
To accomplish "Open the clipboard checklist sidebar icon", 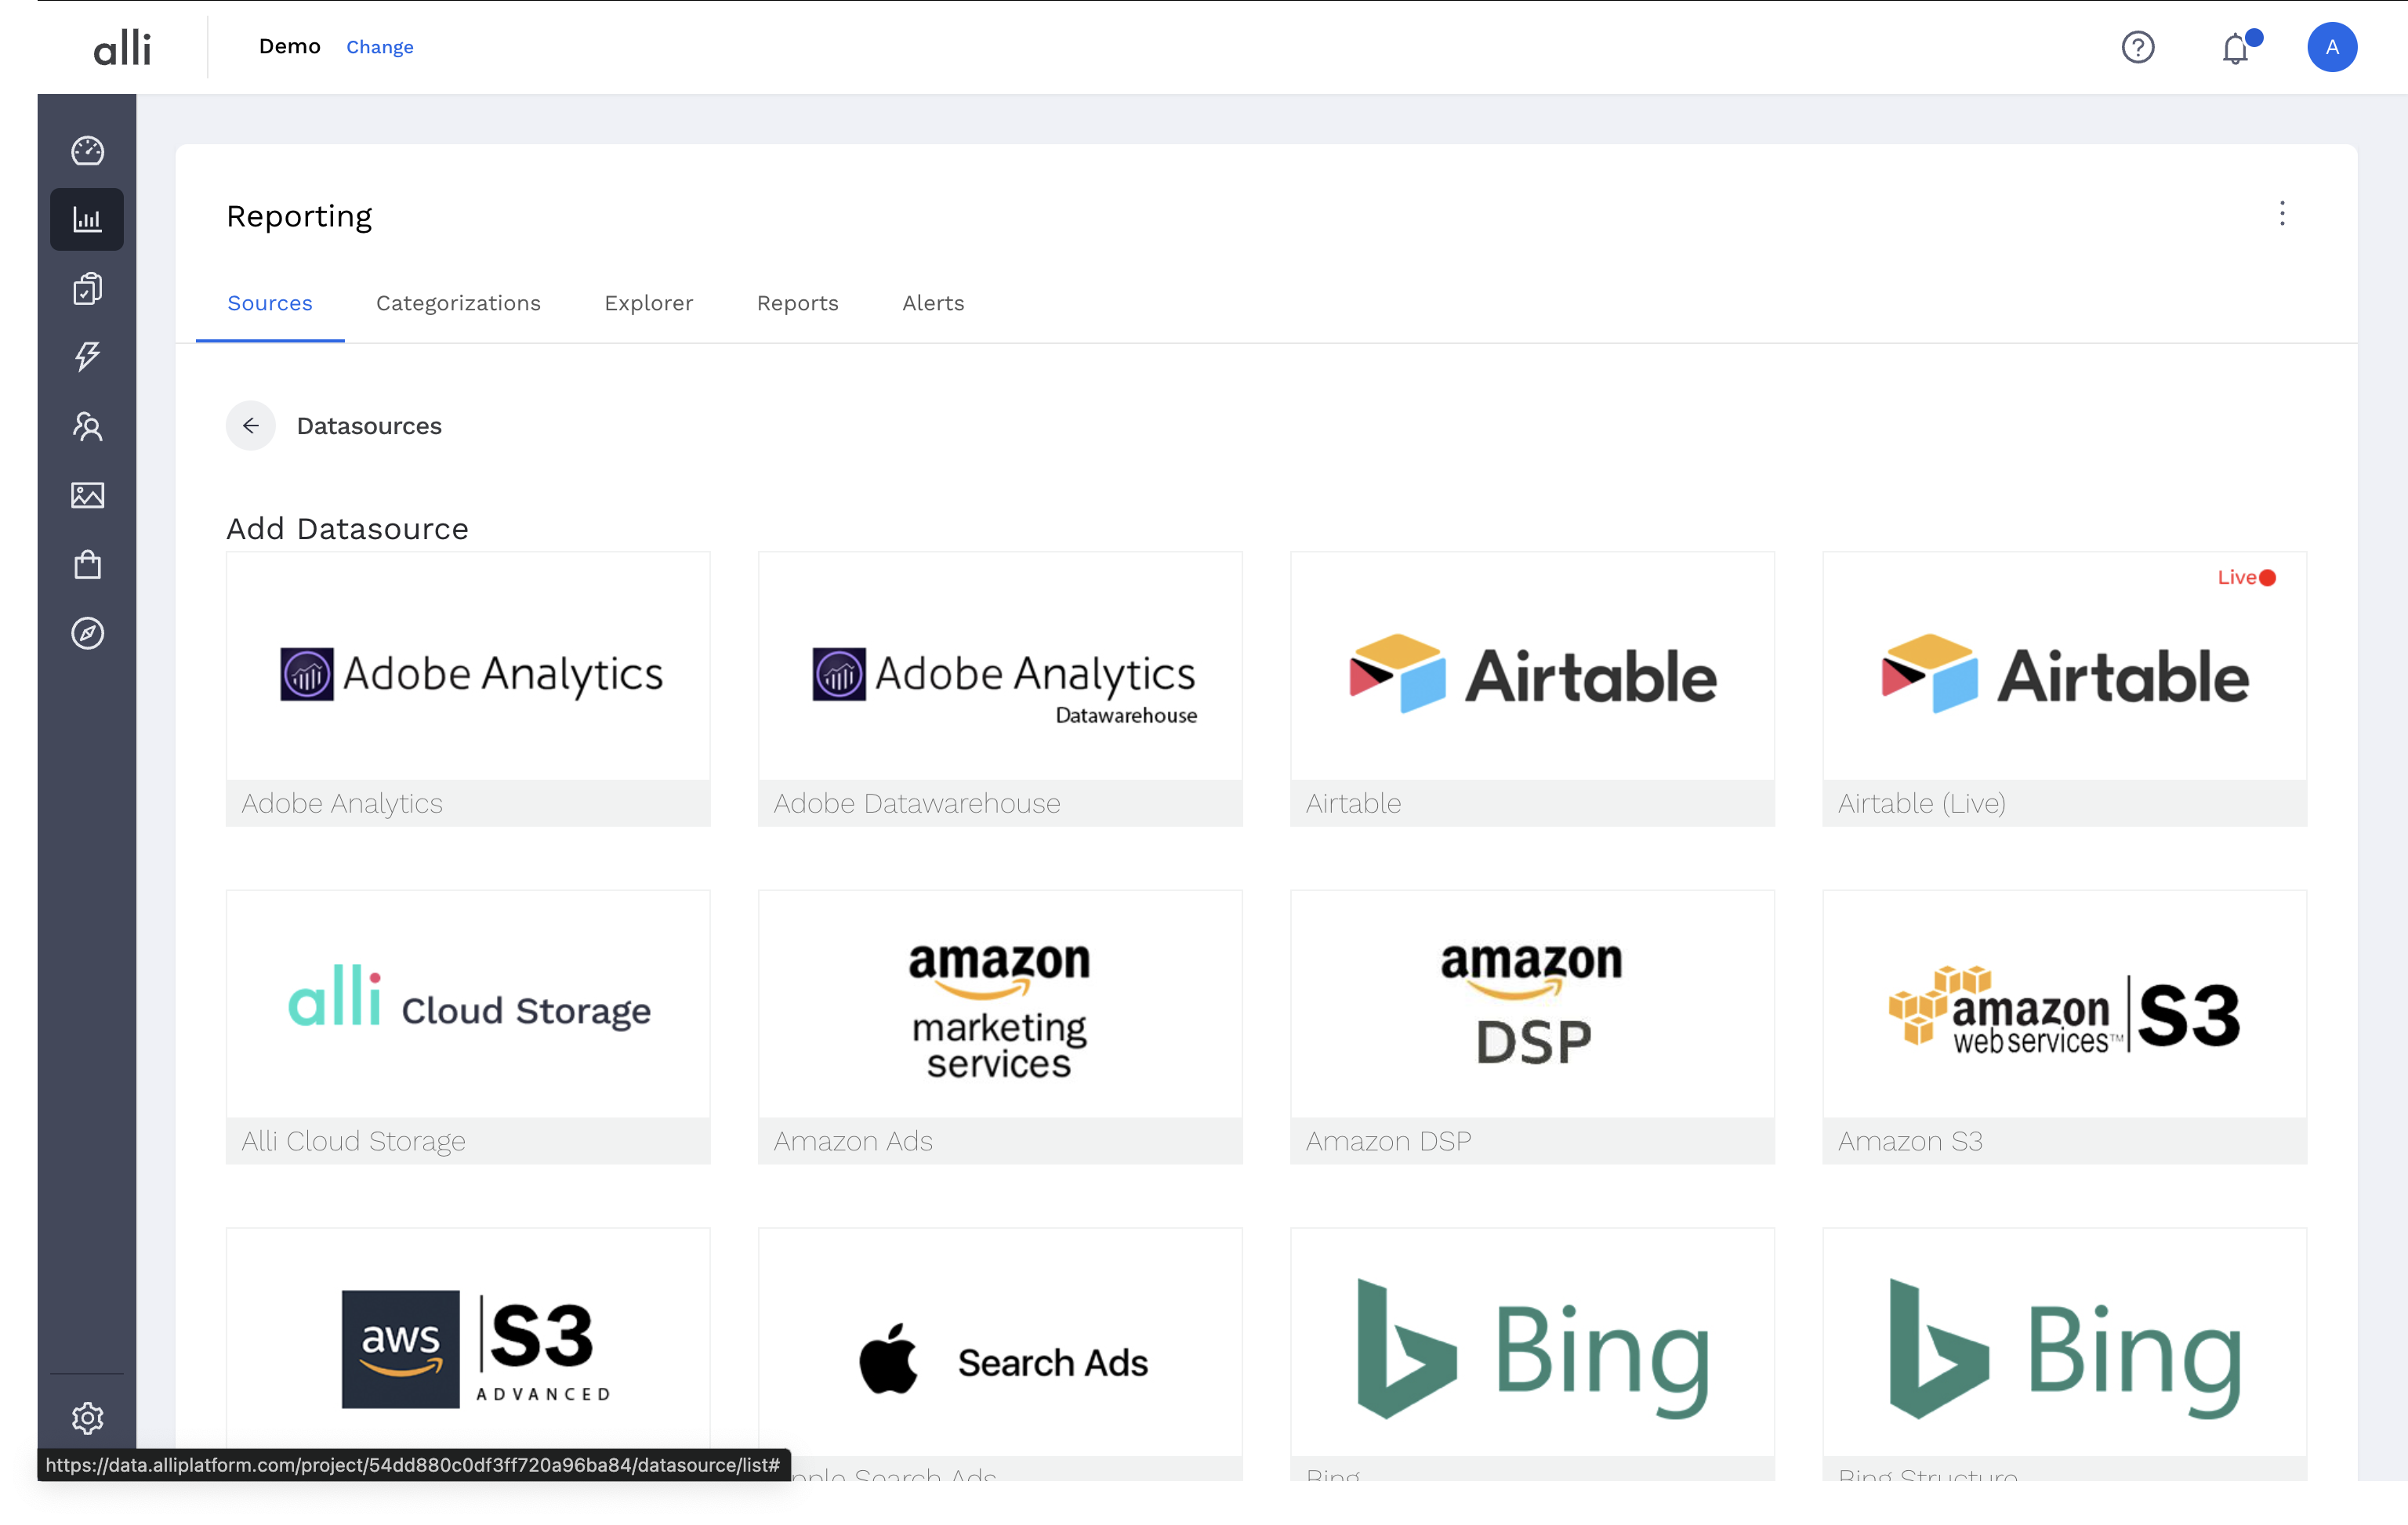I will (87, 289).
